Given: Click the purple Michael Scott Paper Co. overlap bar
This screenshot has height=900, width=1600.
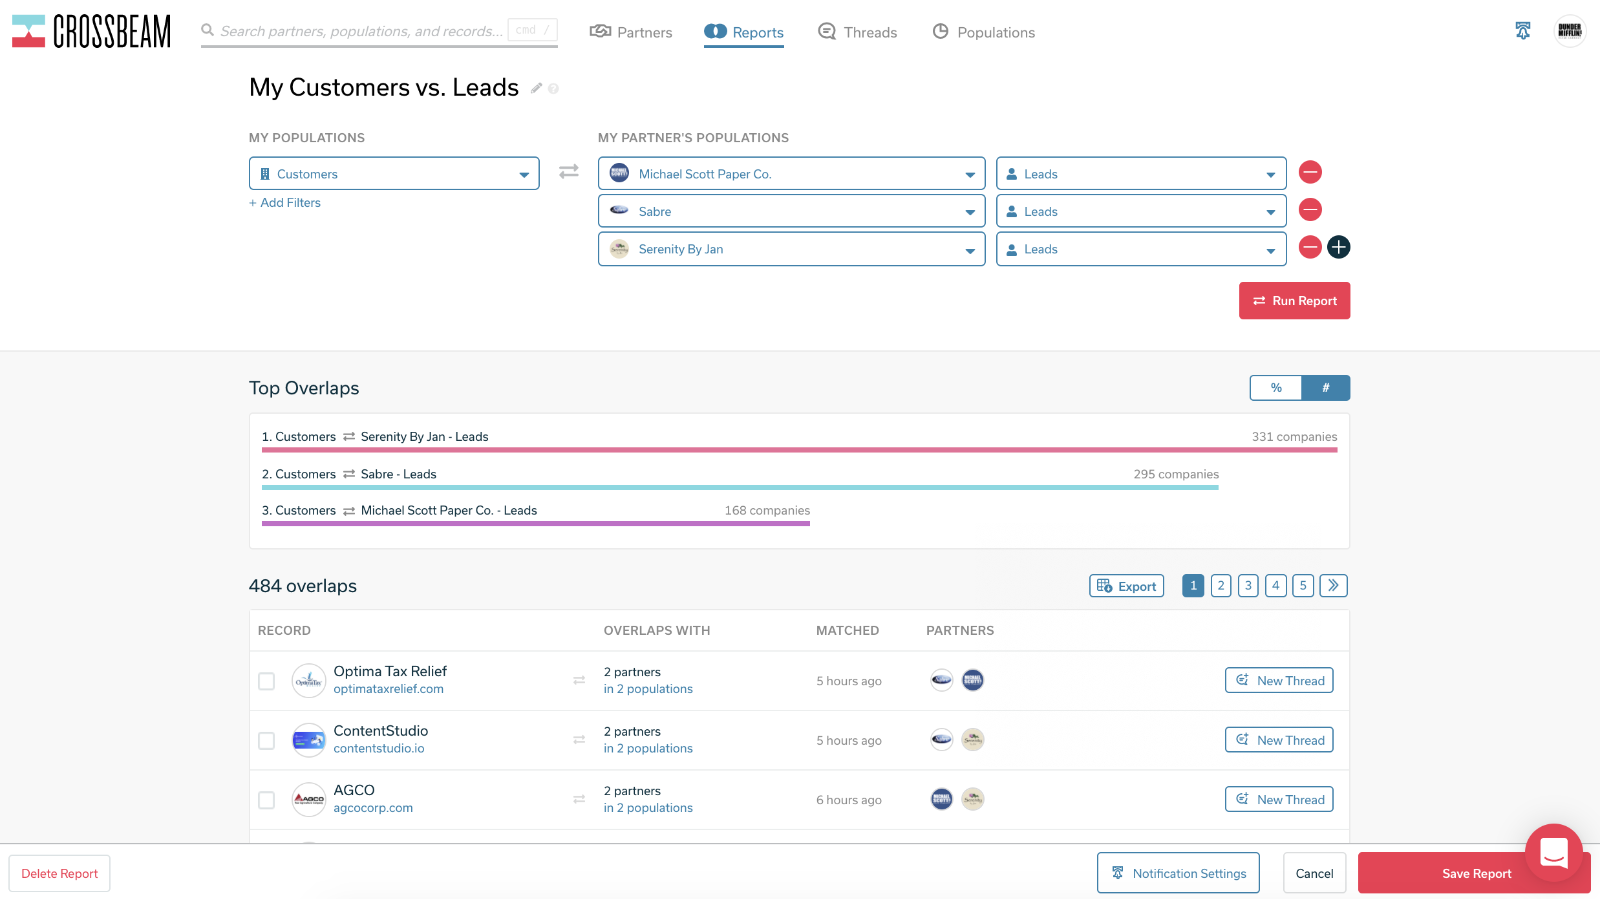Looking at the screenshot, I should (x=536, y=523).
